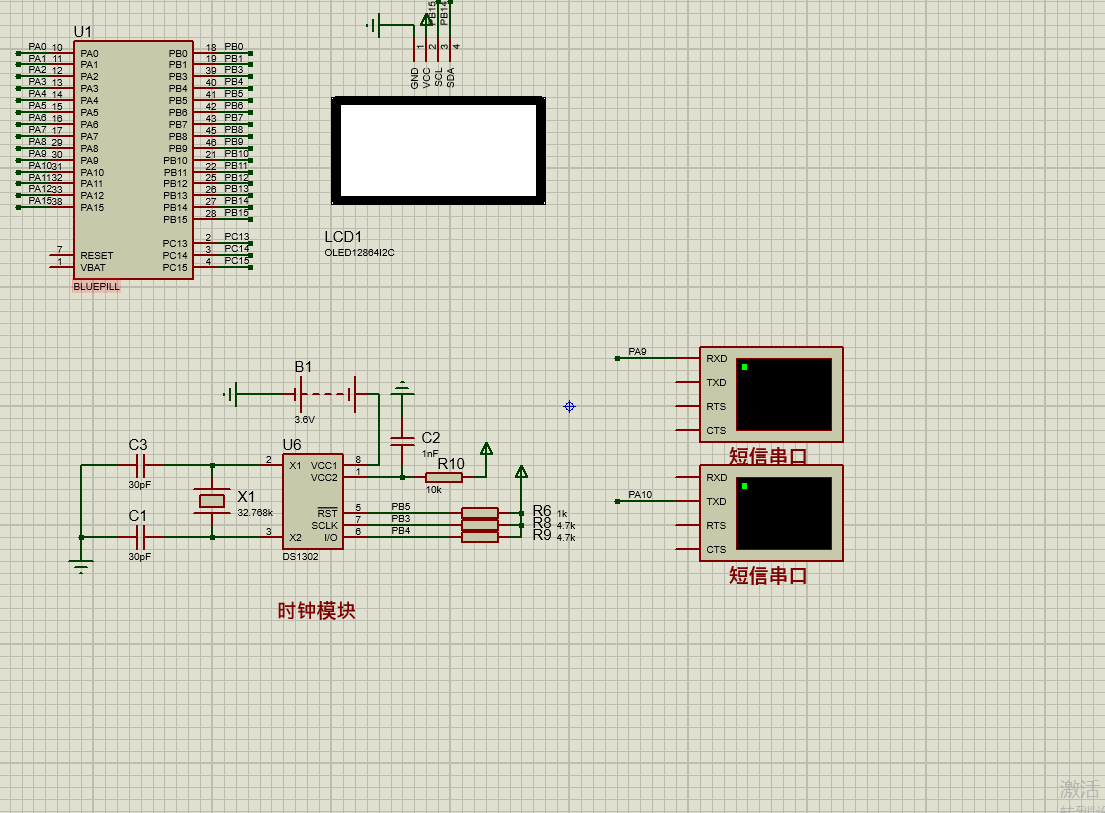Click the U1 reference label
This screenshot has width=1105, height=813.
(x=82, y=32)
